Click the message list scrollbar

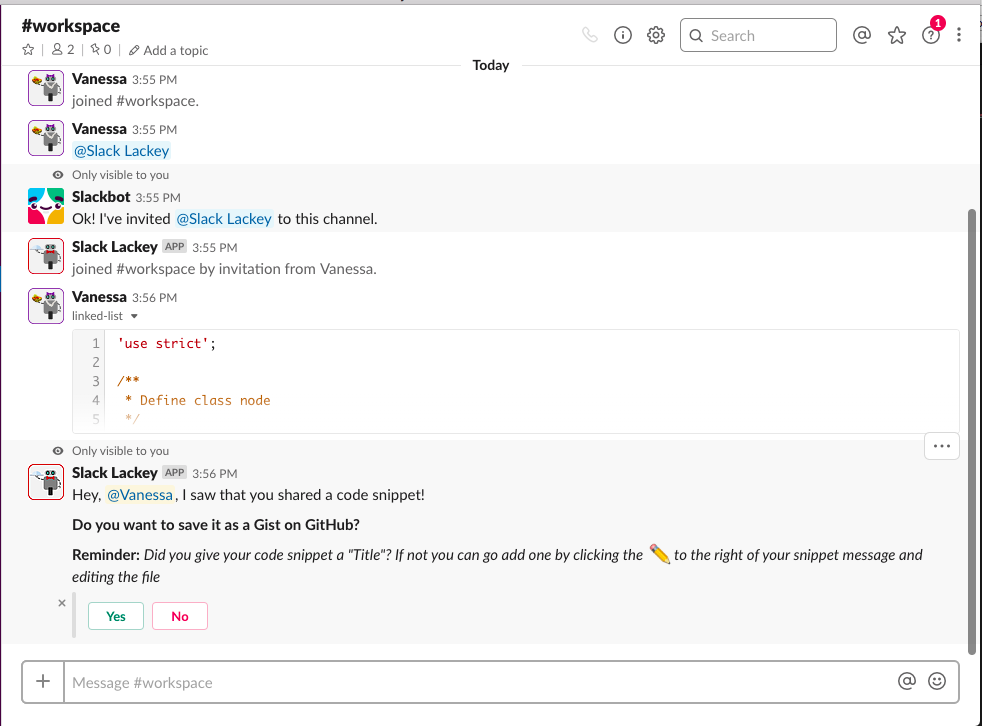[972, 432]
